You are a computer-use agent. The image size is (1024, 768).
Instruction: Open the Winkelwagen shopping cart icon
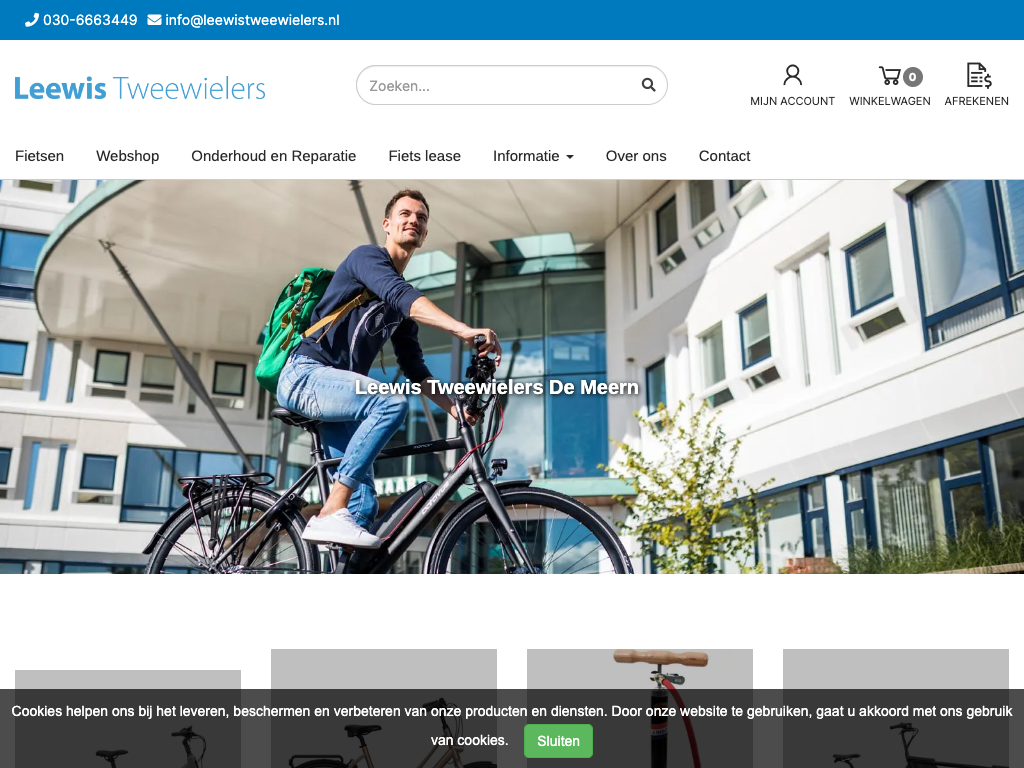pos(888,76)
